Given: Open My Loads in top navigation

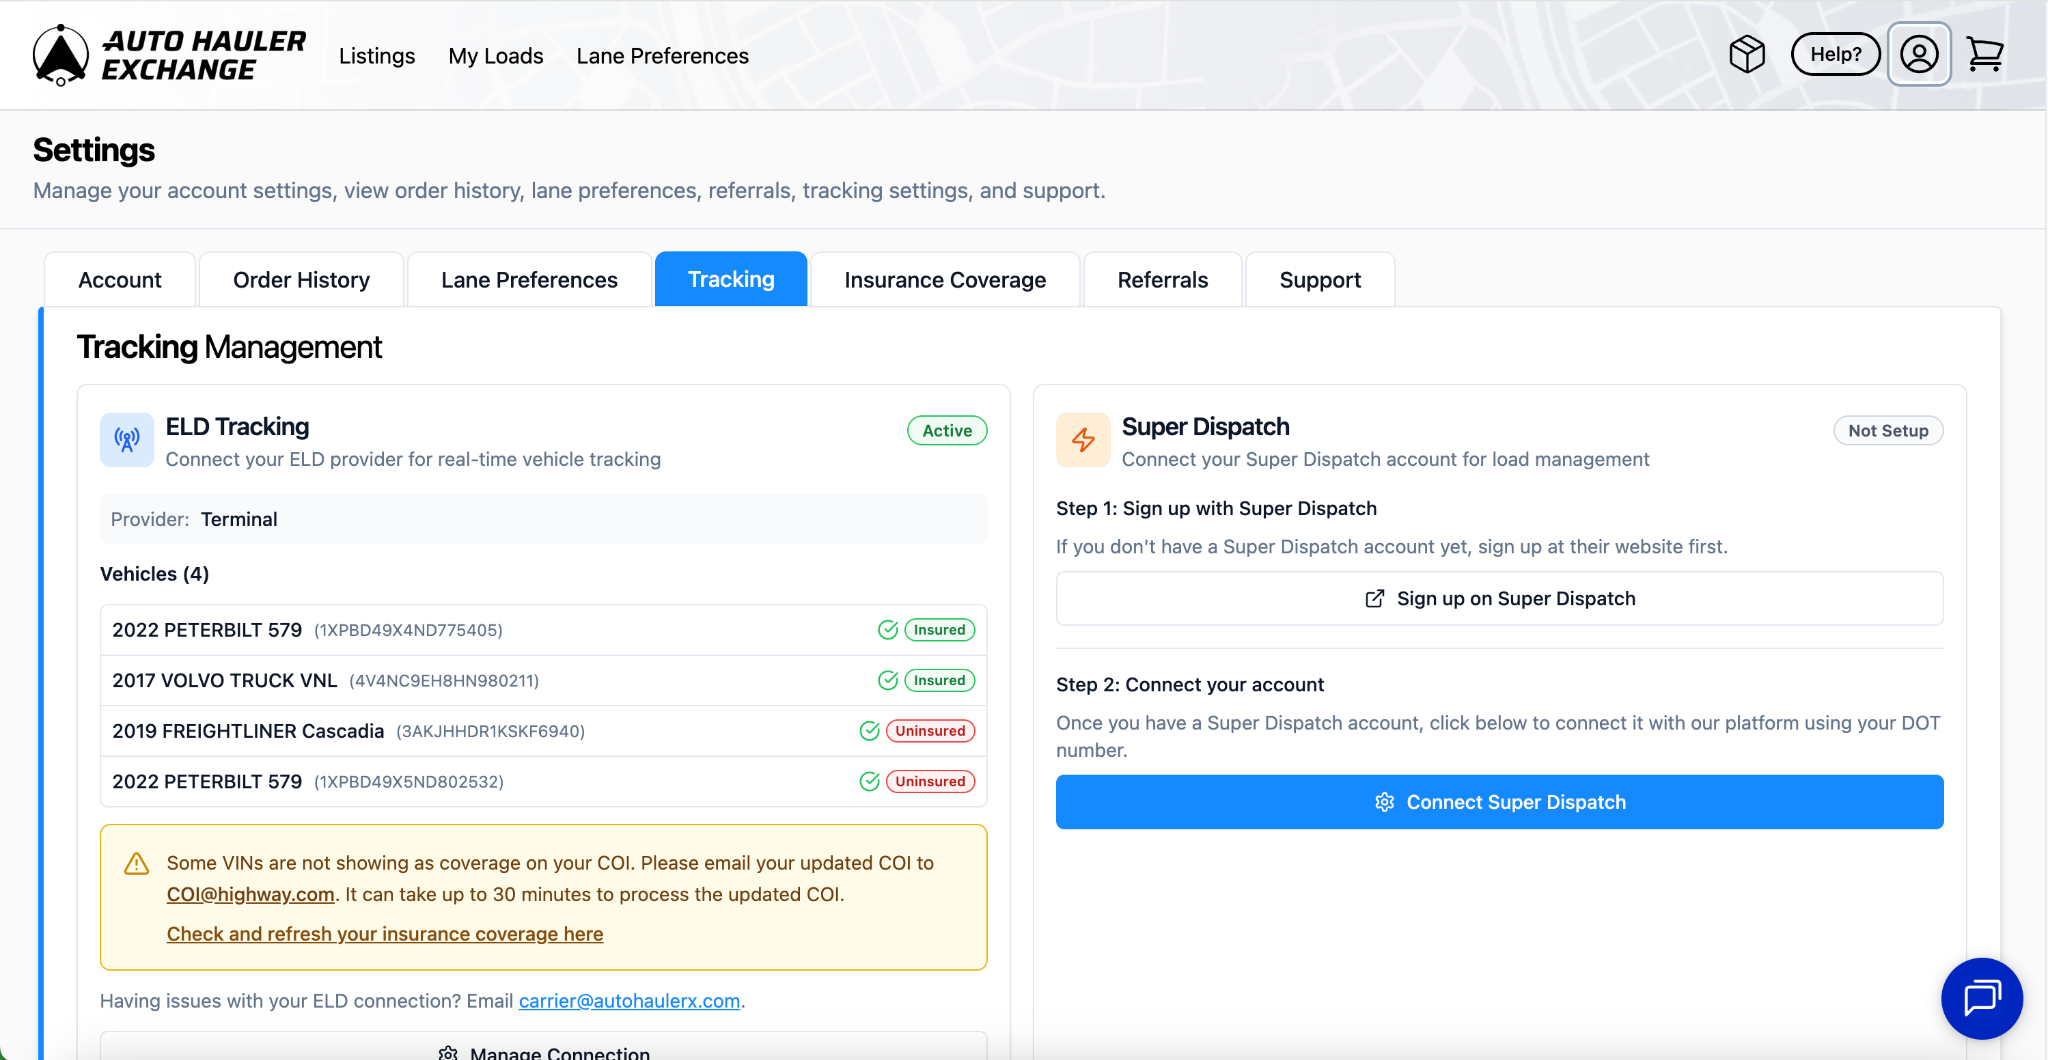Looking at the screenshot, I should pyautogui.click(x=495, y=56).
